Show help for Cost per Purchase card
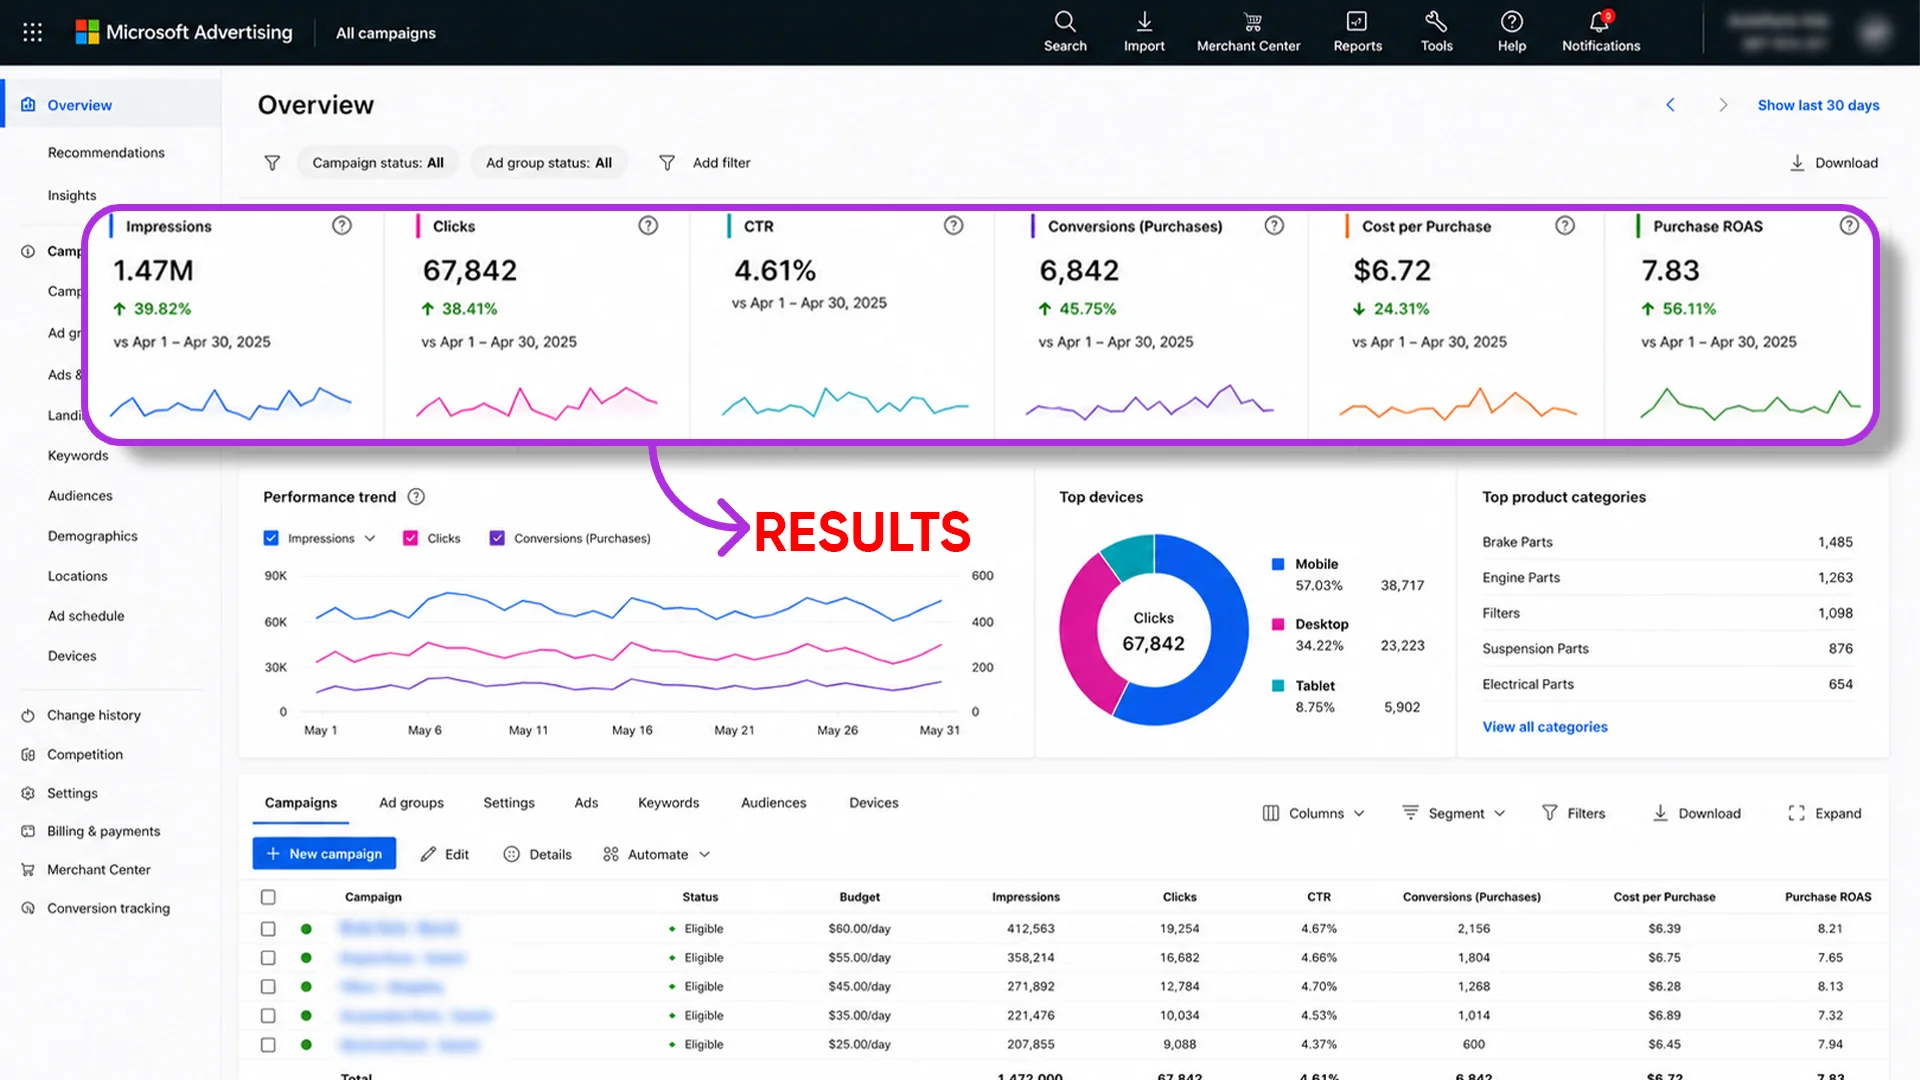This screenshot has height=1080, width=1920. [1565, 226]
